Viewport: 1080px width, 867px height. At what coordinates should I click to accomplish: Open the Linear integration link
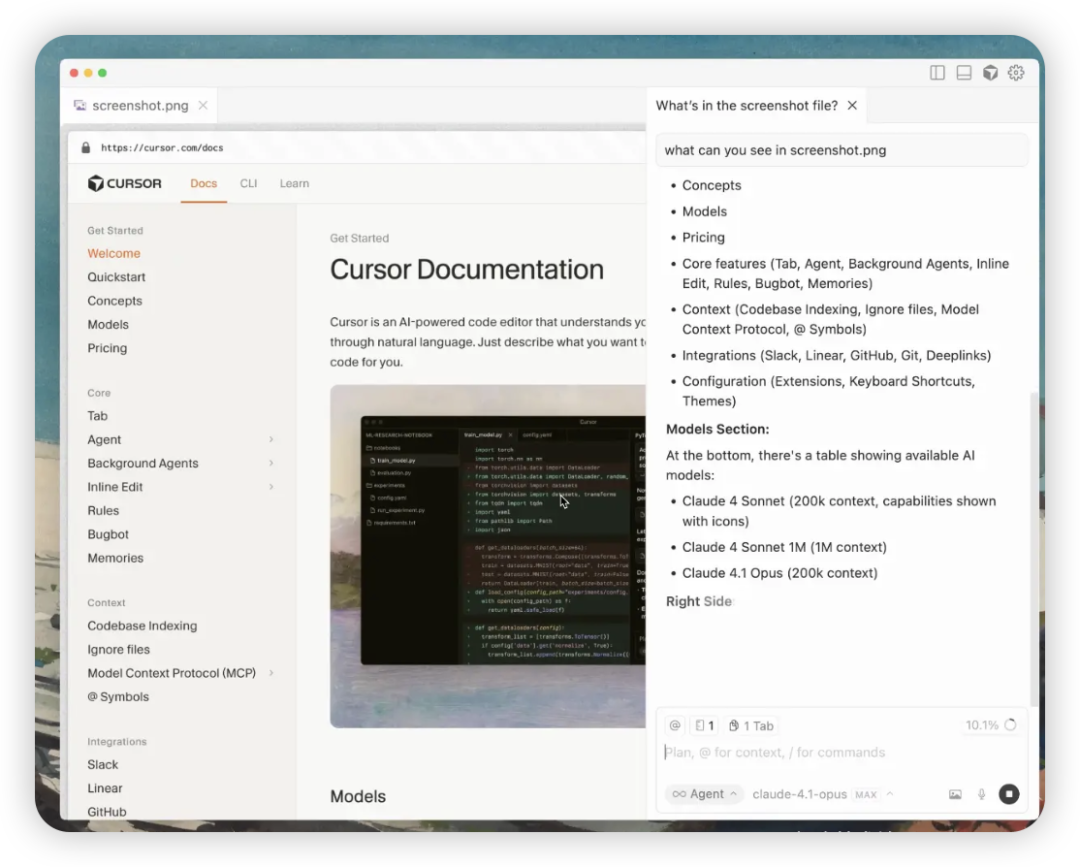click(x=105, y=788)
